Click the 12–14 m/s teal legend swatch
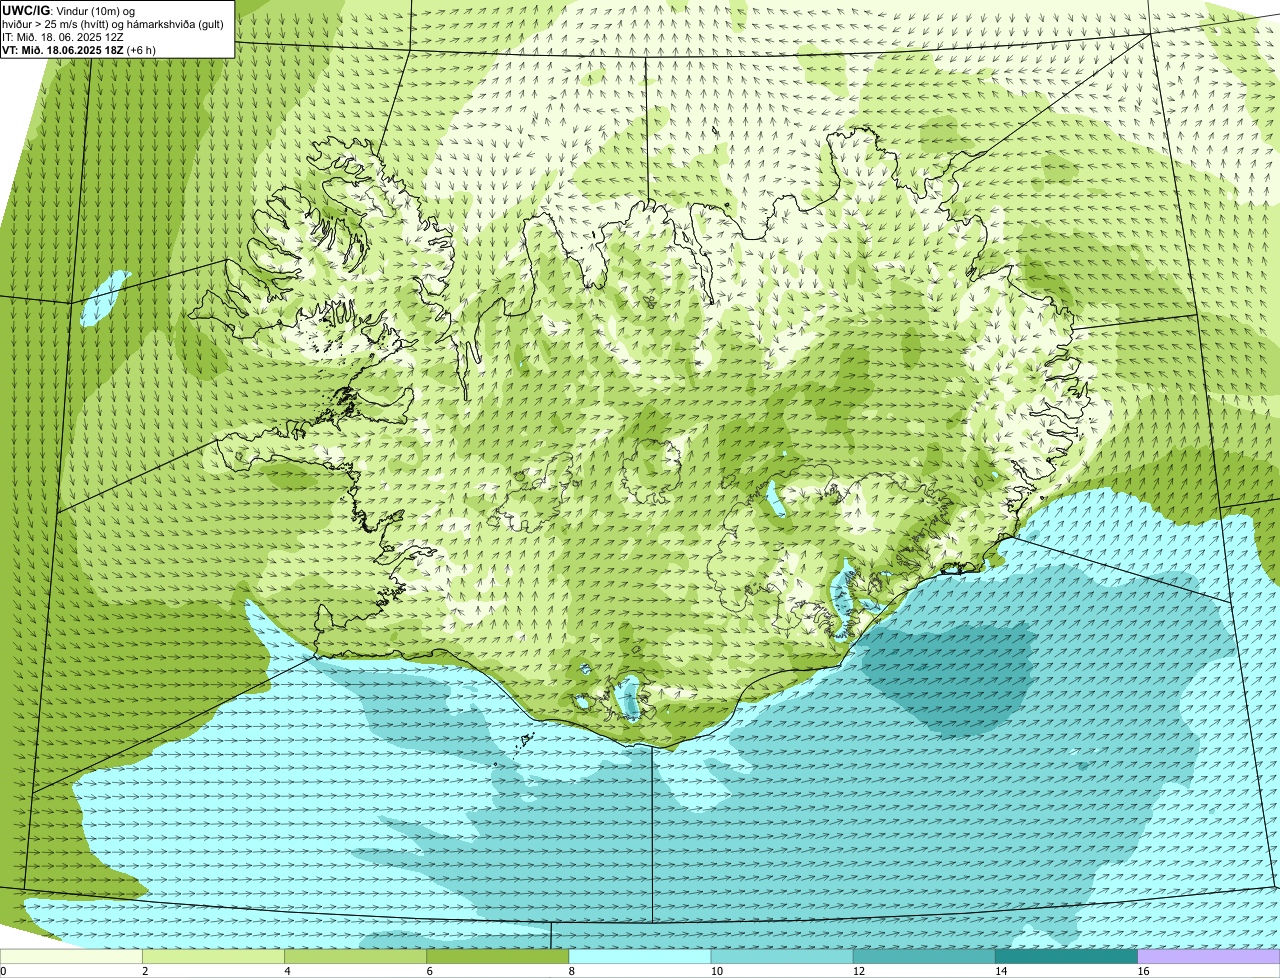This screenshot has width=1280, height=978. tap(924, 956)
